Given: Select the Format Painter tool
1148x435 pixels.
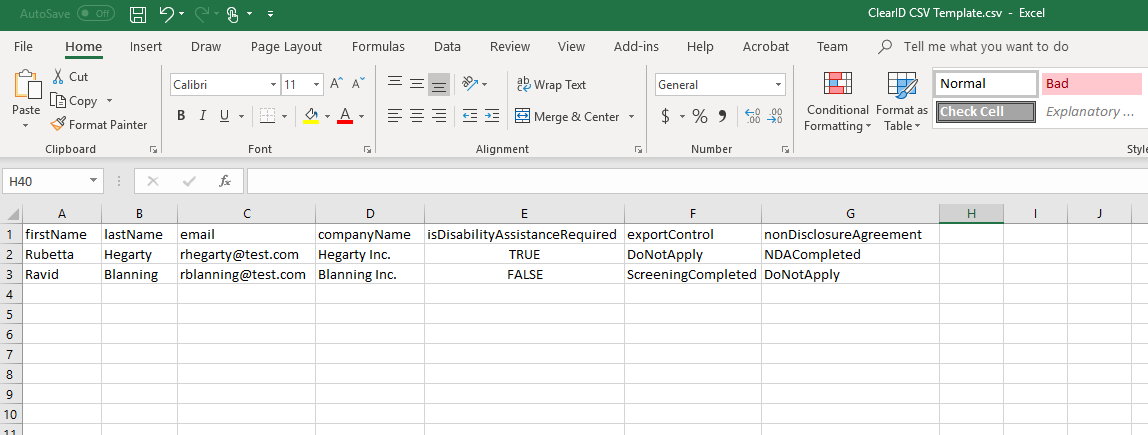Looking at the screenshot, I should click(x=99, y=125).
